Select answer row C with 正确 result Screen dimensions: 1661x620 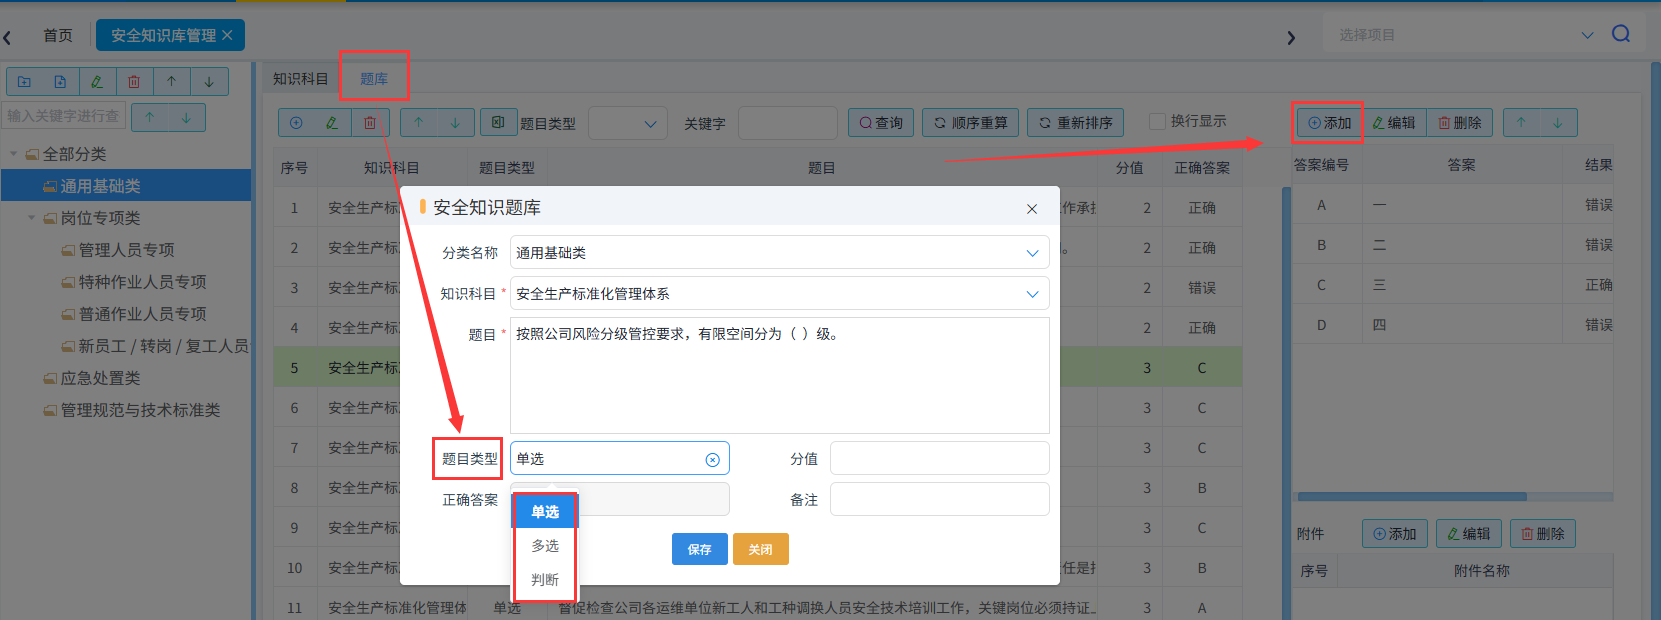[x=1452, y=285]
